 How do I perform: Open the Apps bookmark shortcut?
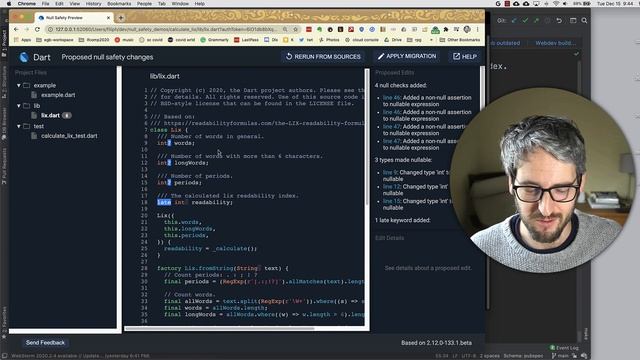point(22,40)
